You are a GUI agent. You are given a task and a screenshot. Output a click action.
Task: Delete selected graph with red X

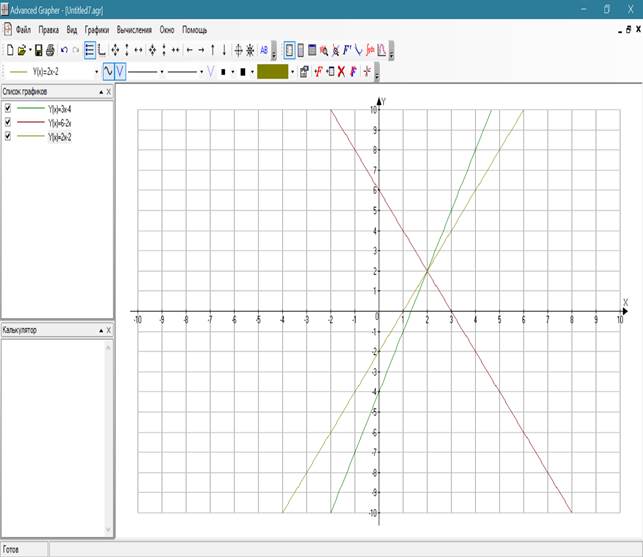[341, 72]
